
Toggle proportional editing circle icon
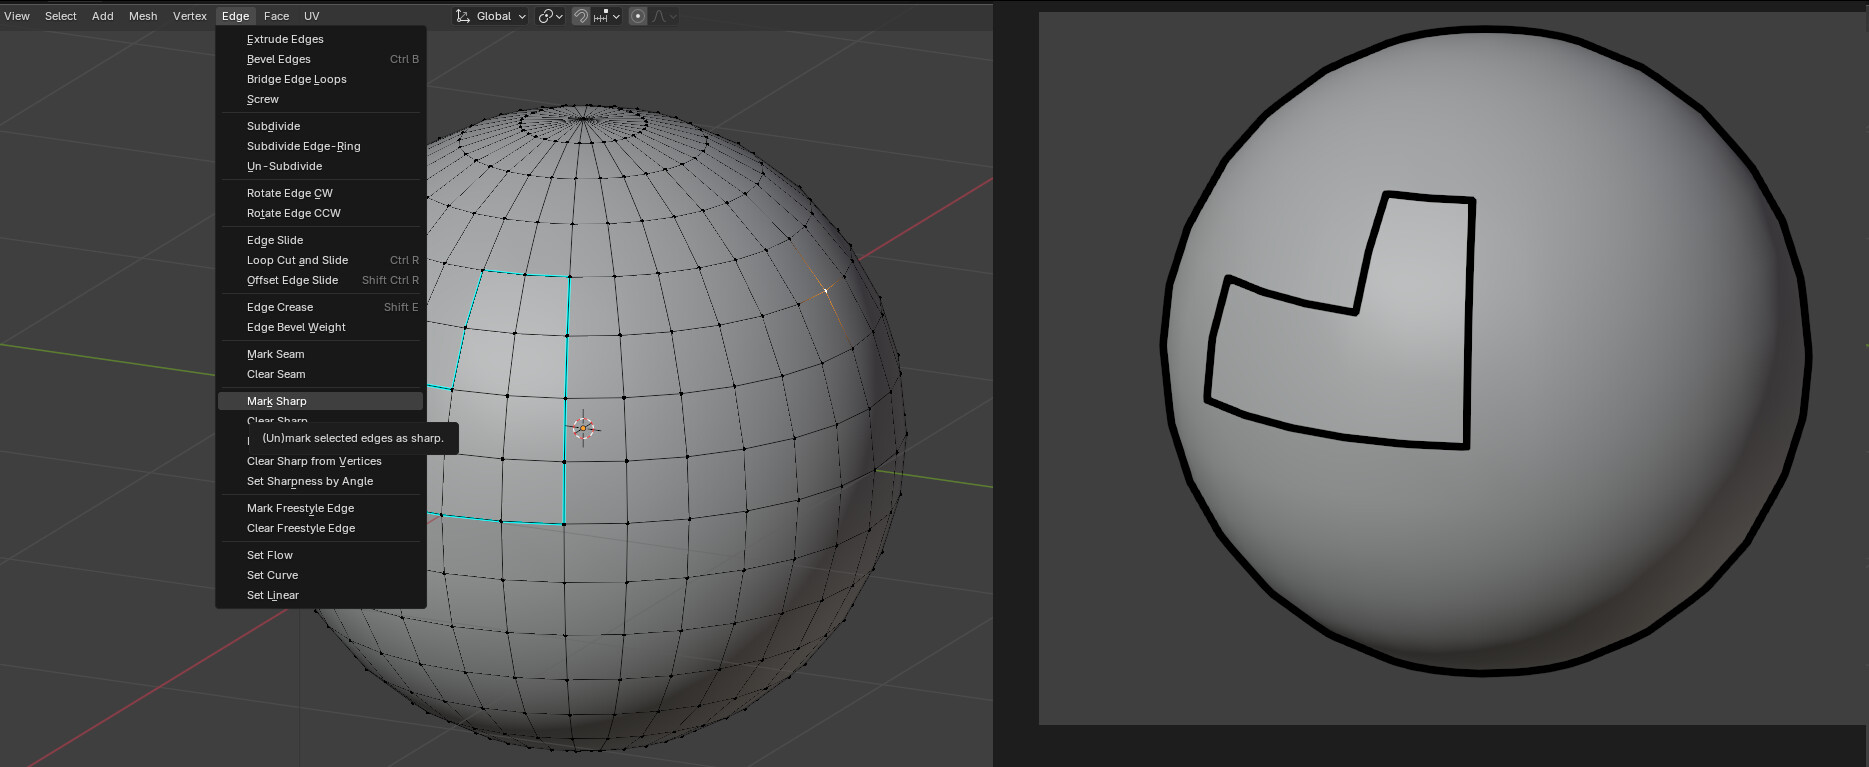(638, 16)
